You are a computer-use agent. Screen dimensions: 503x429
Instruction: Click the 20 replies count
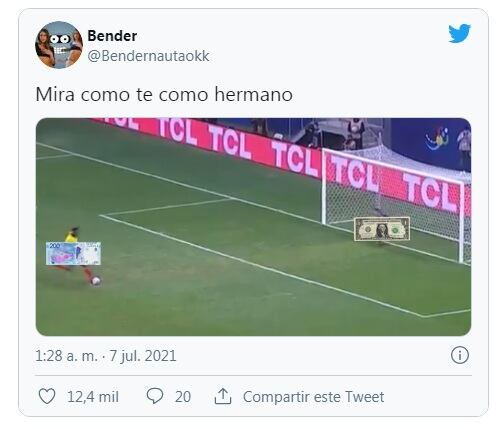tap(183, 397)
